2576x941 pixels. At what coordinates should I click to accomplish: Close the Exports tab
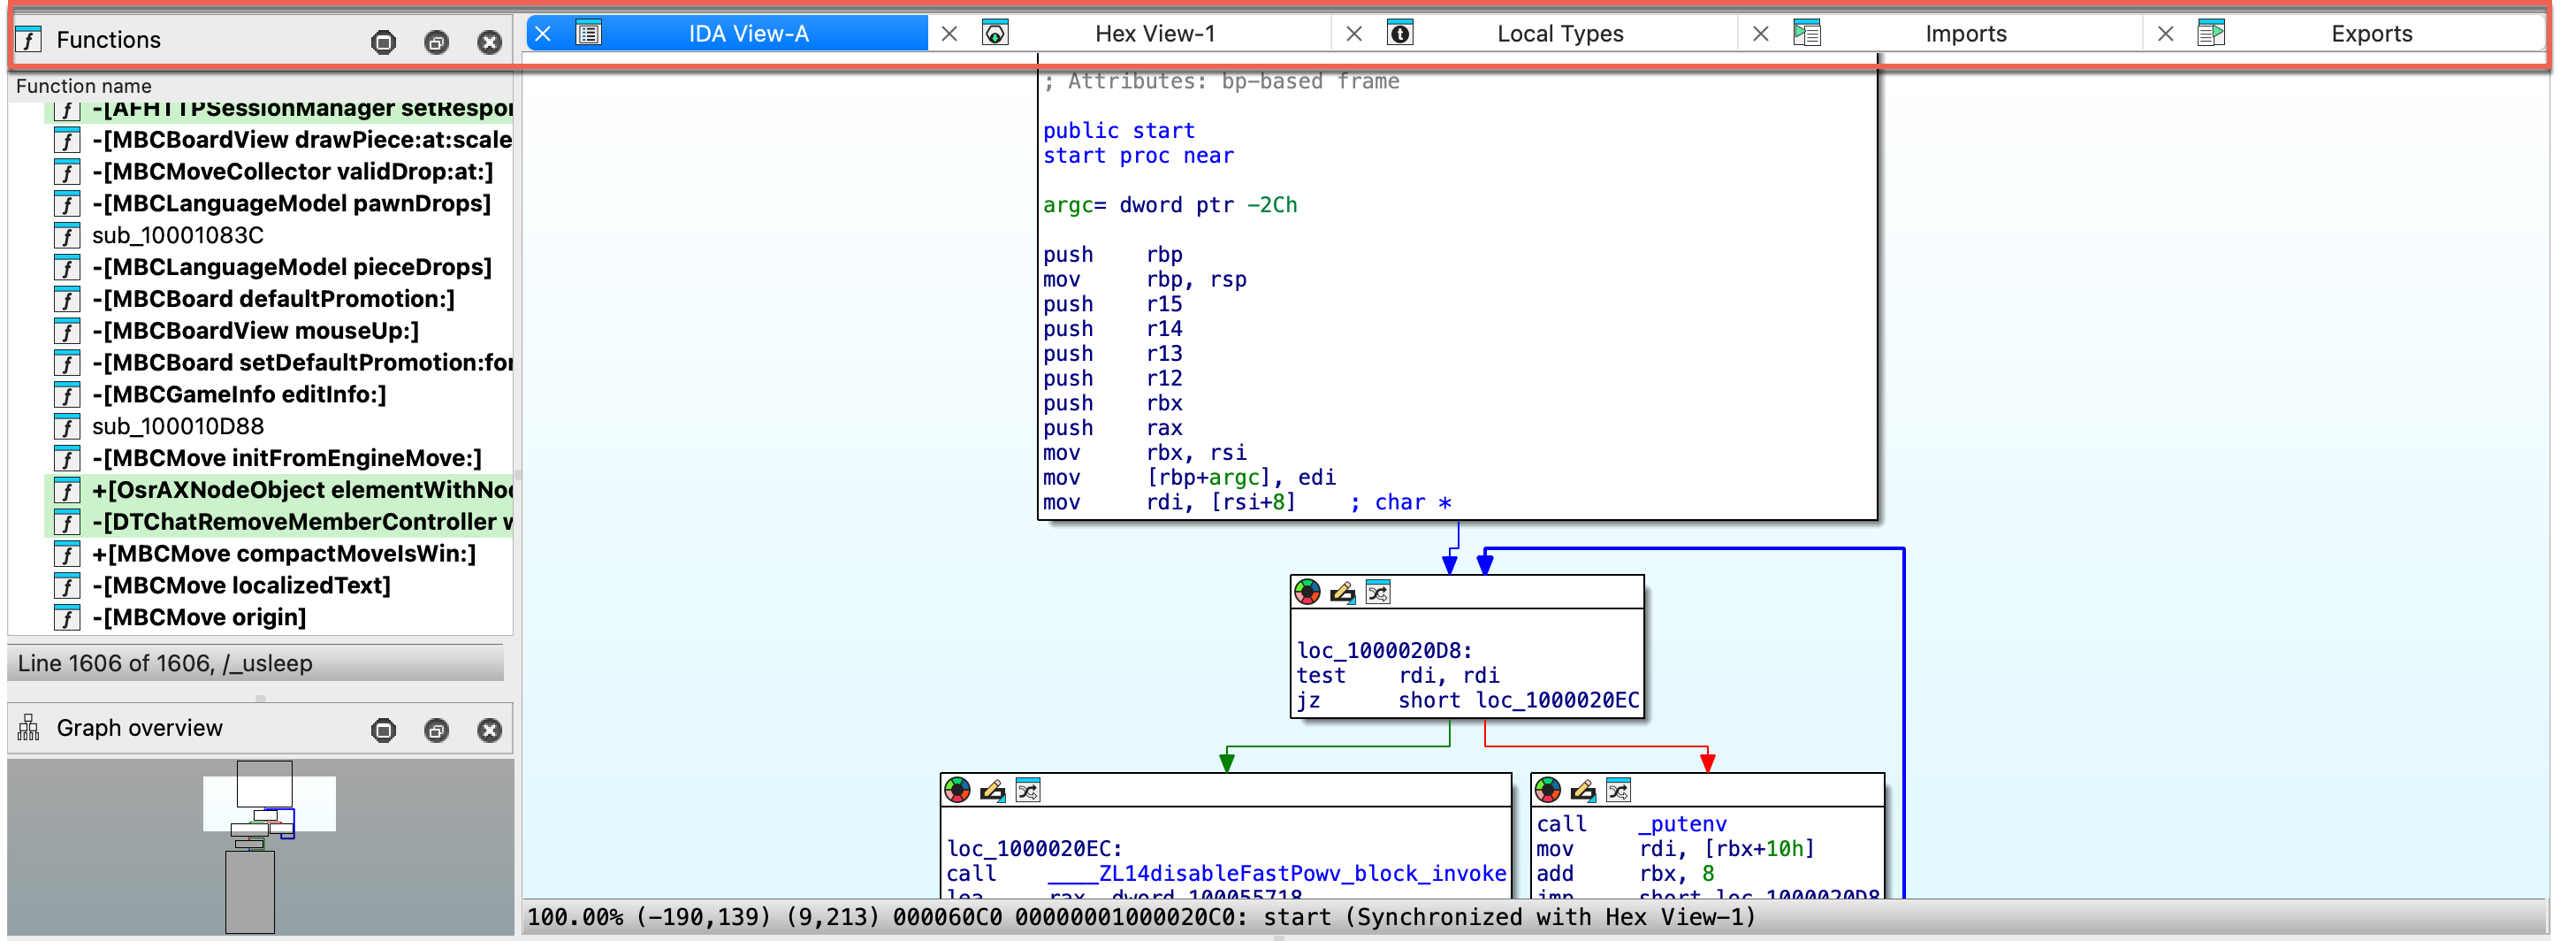point(2165,34)
